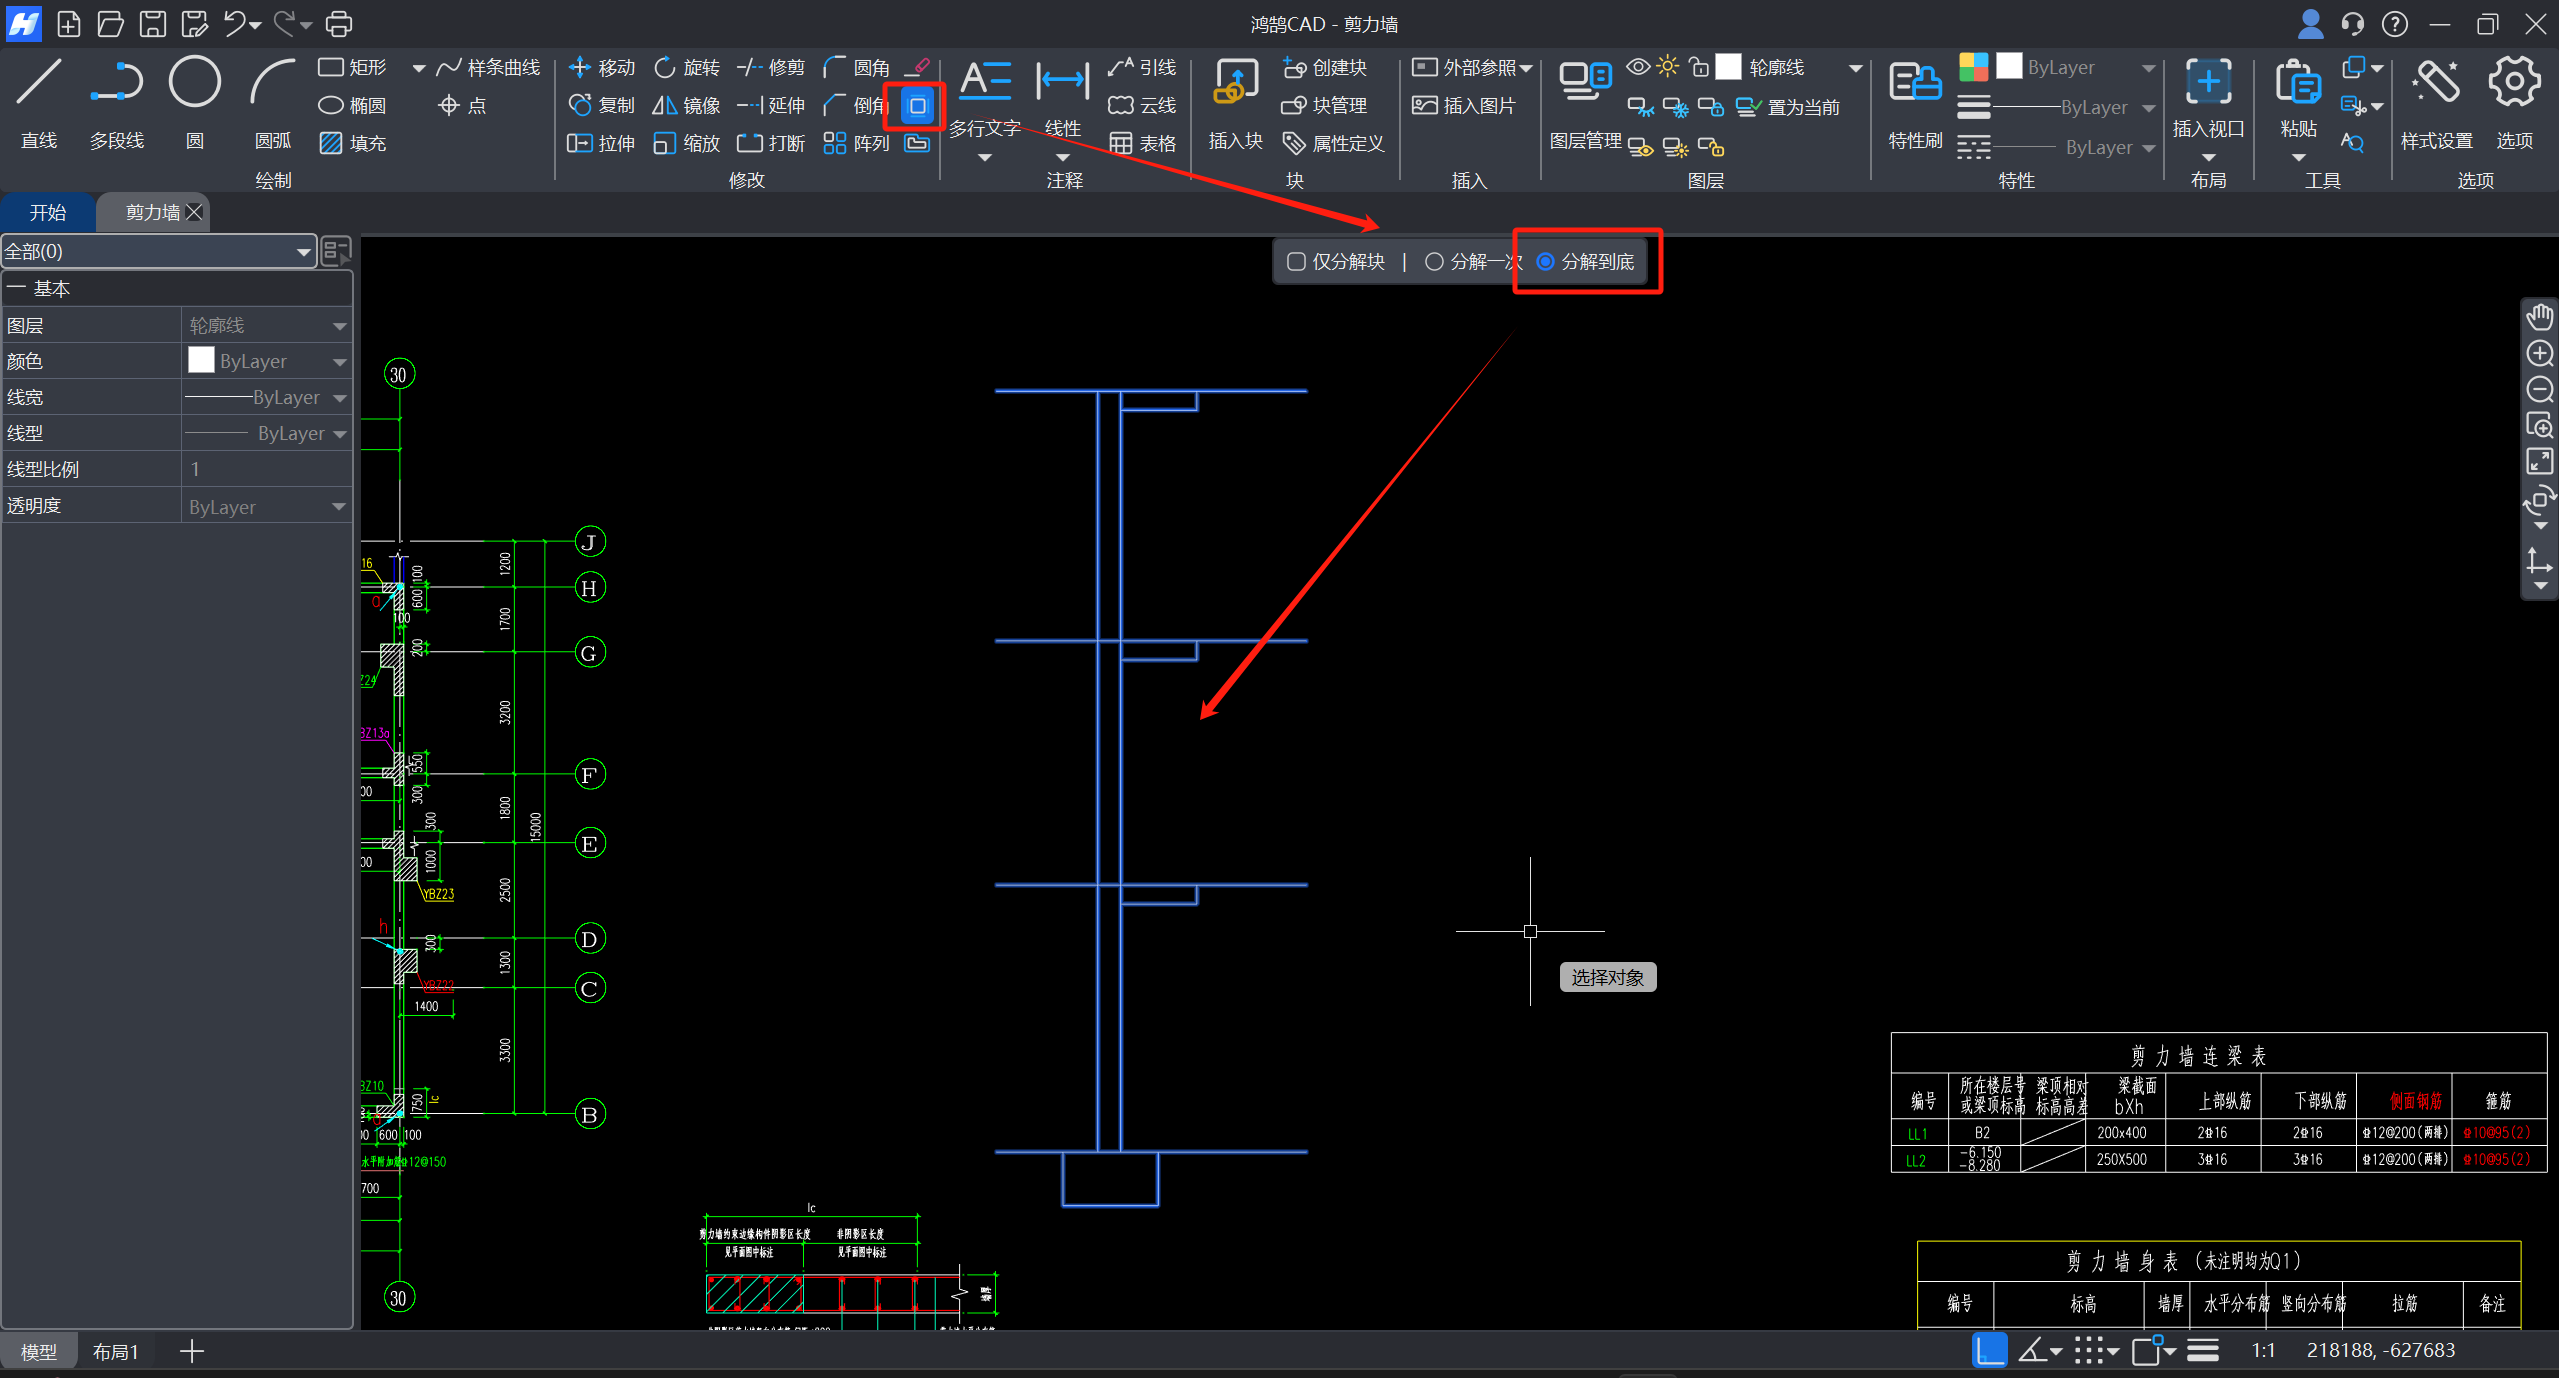The image size is (2559, 1378).
Task: Select the 分解一次 radio option
Action: click(1434, 262)
